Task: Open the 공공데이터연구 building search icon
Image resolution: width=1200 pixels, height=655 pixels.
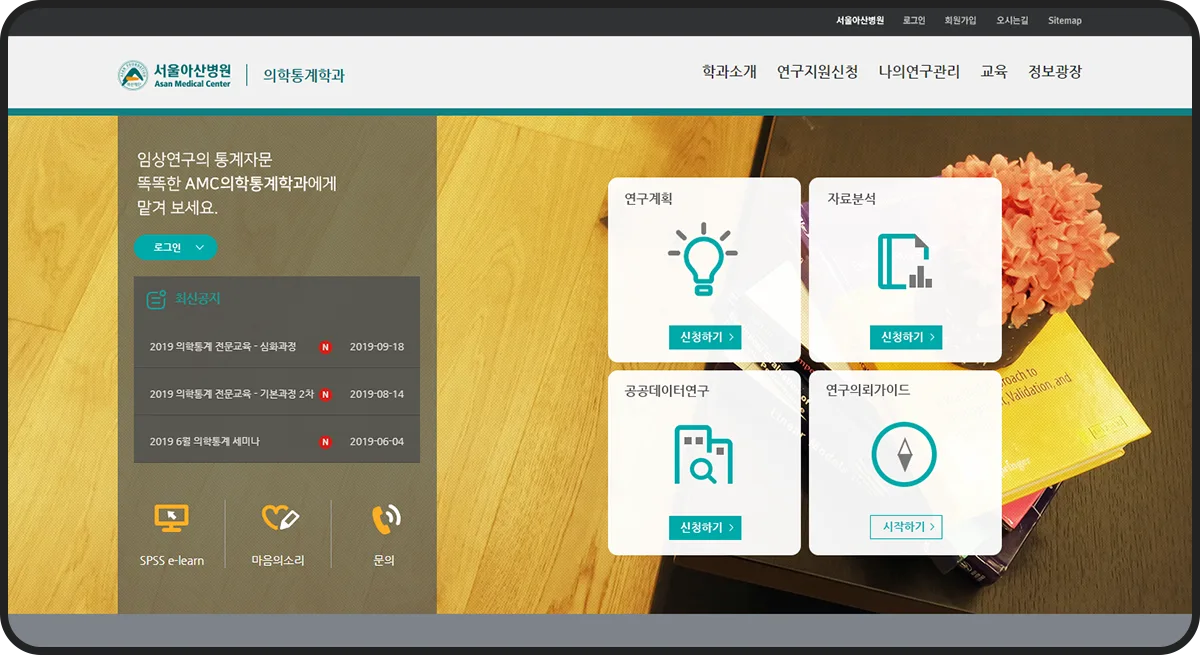Action: point(705,452)
